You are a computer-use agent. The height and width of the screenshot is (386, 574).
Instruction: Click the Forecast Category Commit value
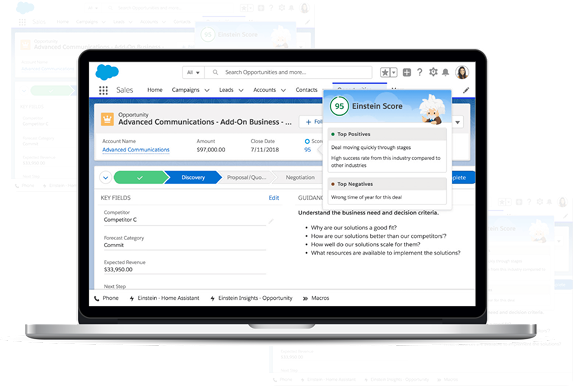coord(114,245)
